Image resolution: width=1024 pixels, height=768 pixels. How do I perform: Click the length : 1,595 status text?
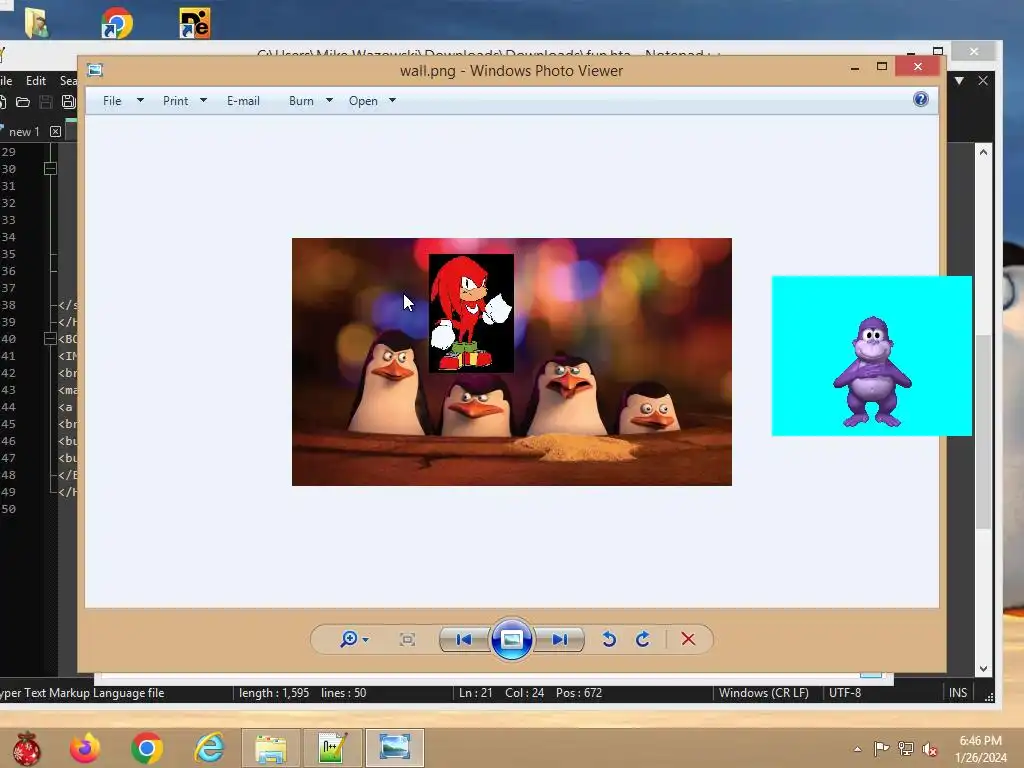[274, 693]
